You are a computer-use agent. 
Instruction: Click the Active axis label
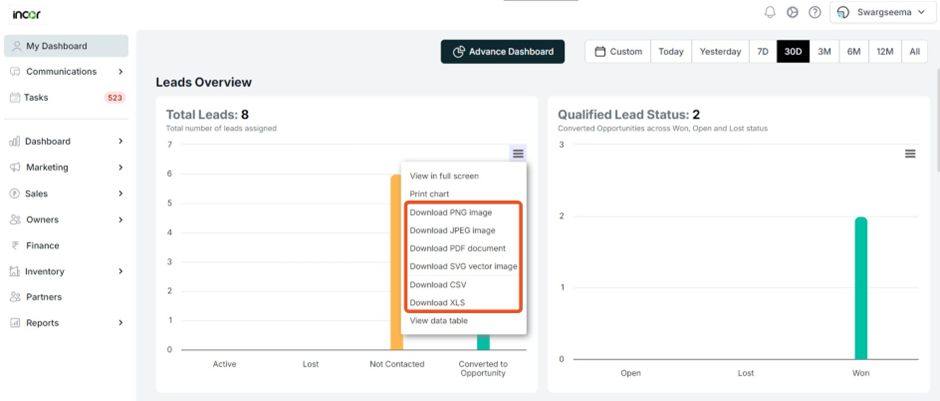click(x=224, y=364)
